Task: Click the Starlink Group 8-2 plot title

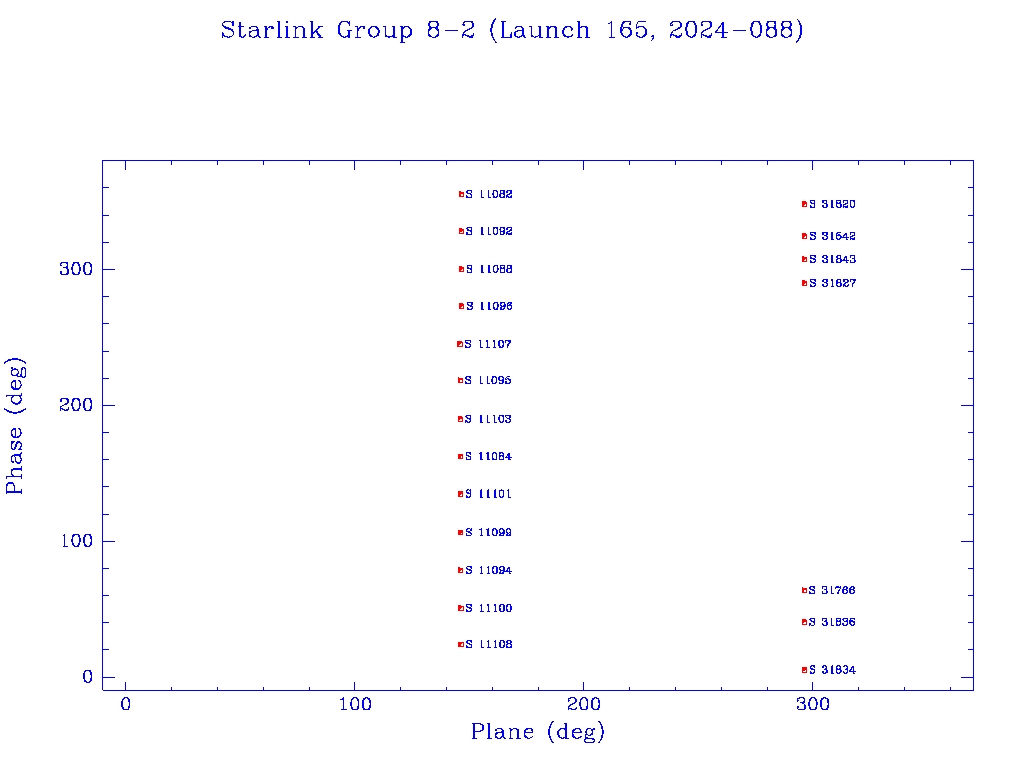Action: 512,31
